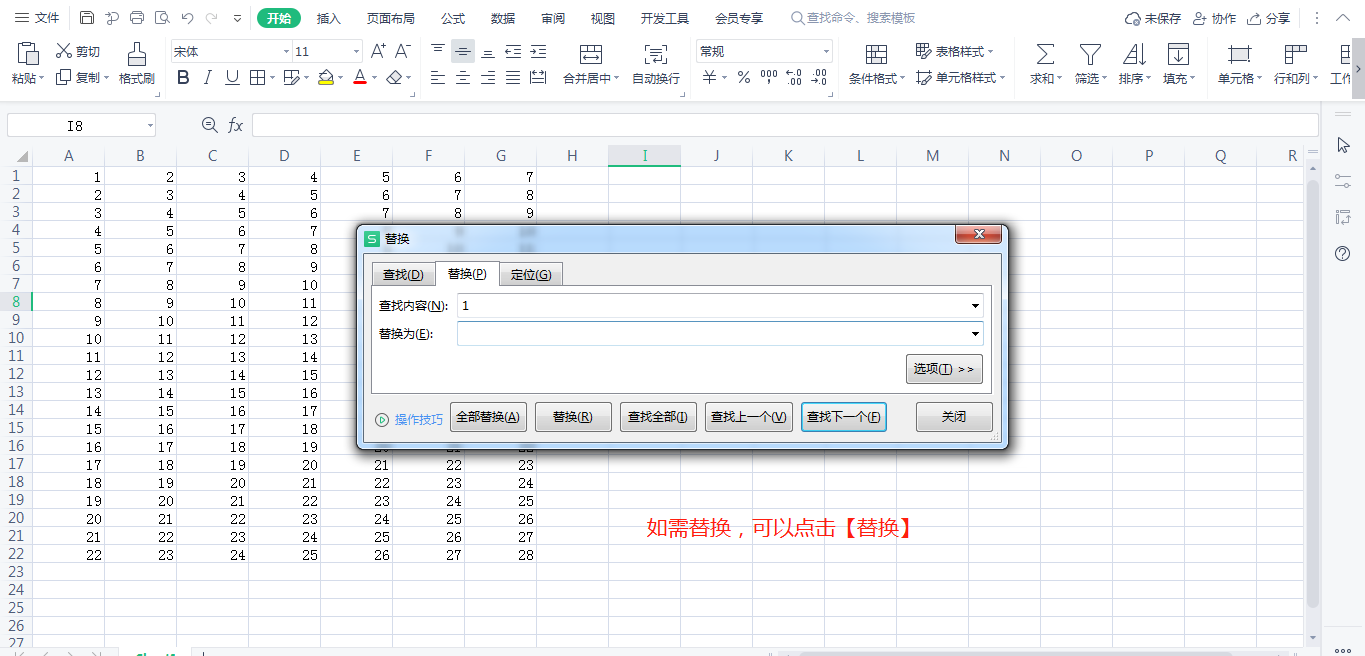Click the Replace with (替换为) input field
The height and width of the screenshot is (656, 1365).
click(712, 334)
